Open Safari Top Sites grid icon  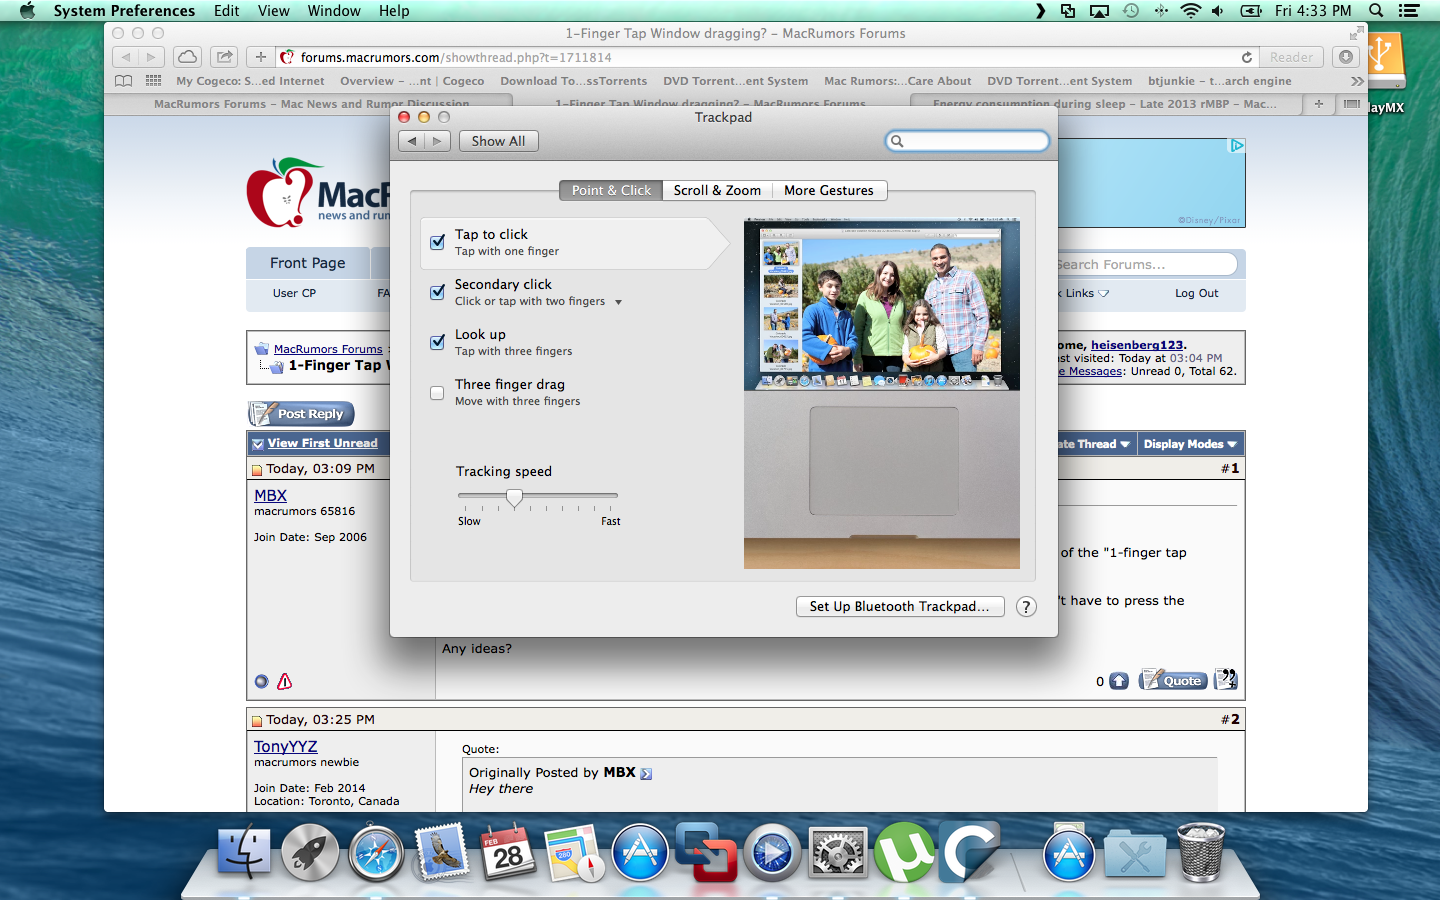pos(153,81)
